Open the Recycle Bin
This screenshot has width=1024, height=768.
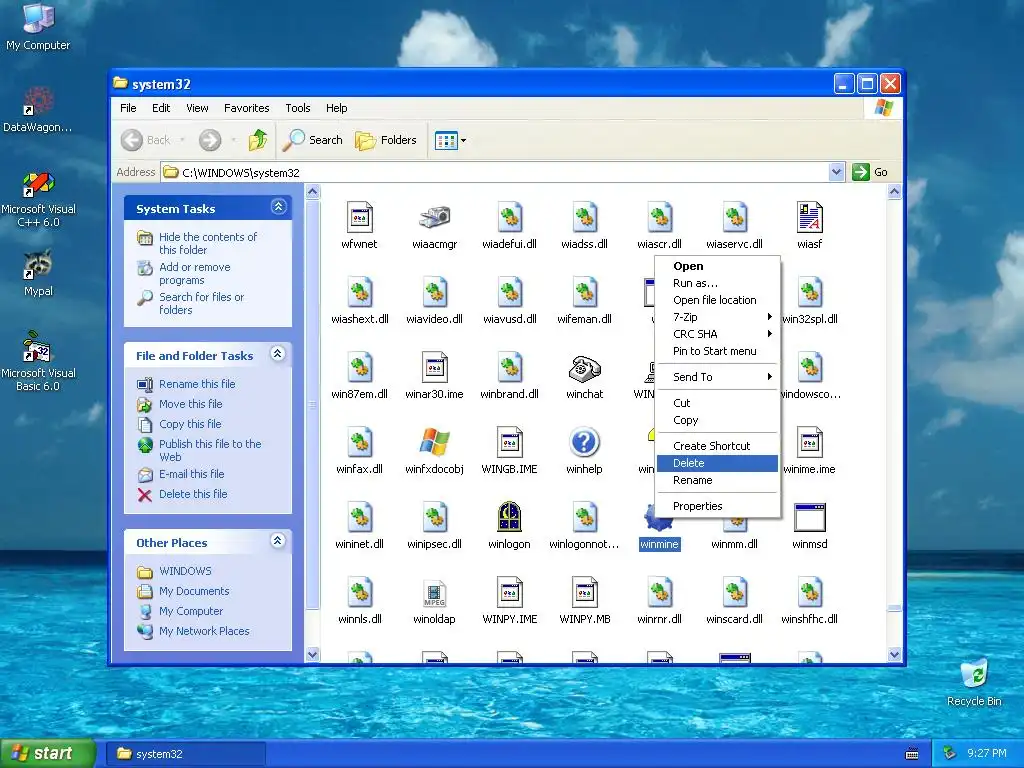pyautogui.click(x=974, y=683)
